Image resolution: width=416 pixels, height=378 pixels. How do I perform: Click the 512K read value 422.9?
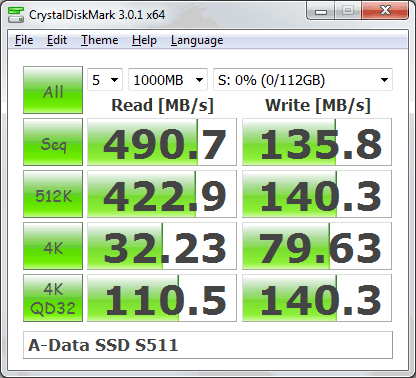point(162,194)
